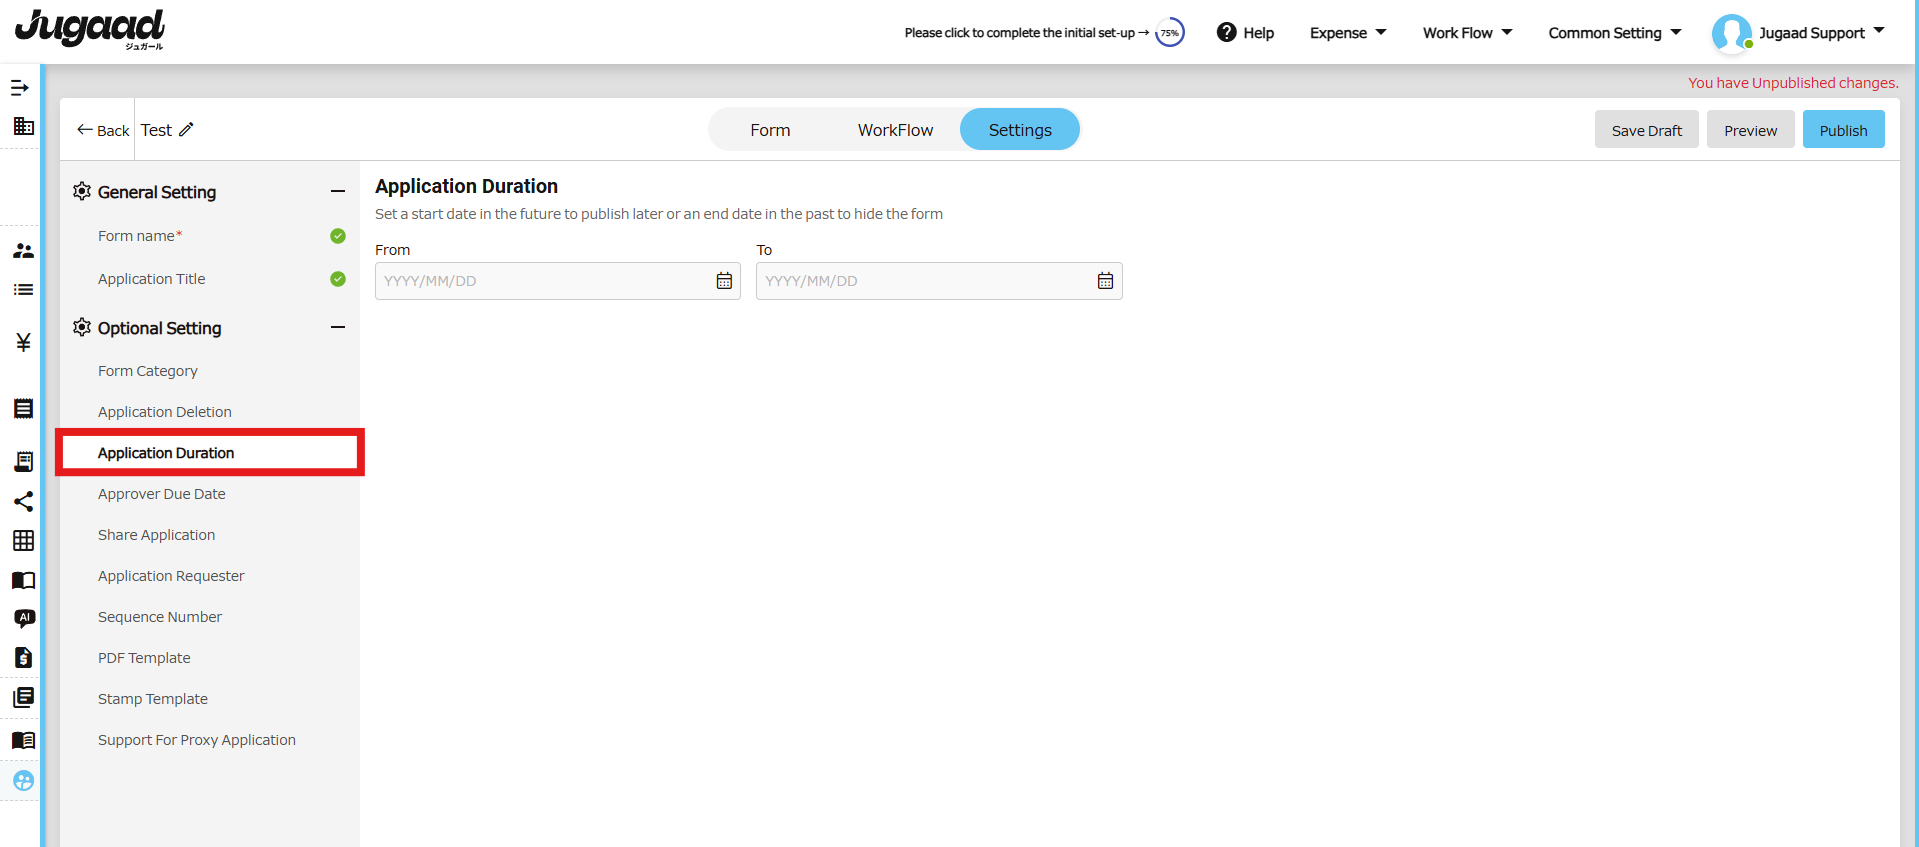The image size is (1919, 847).
Task: Open the table grid icon in sidebar
Action: point(23,541)
